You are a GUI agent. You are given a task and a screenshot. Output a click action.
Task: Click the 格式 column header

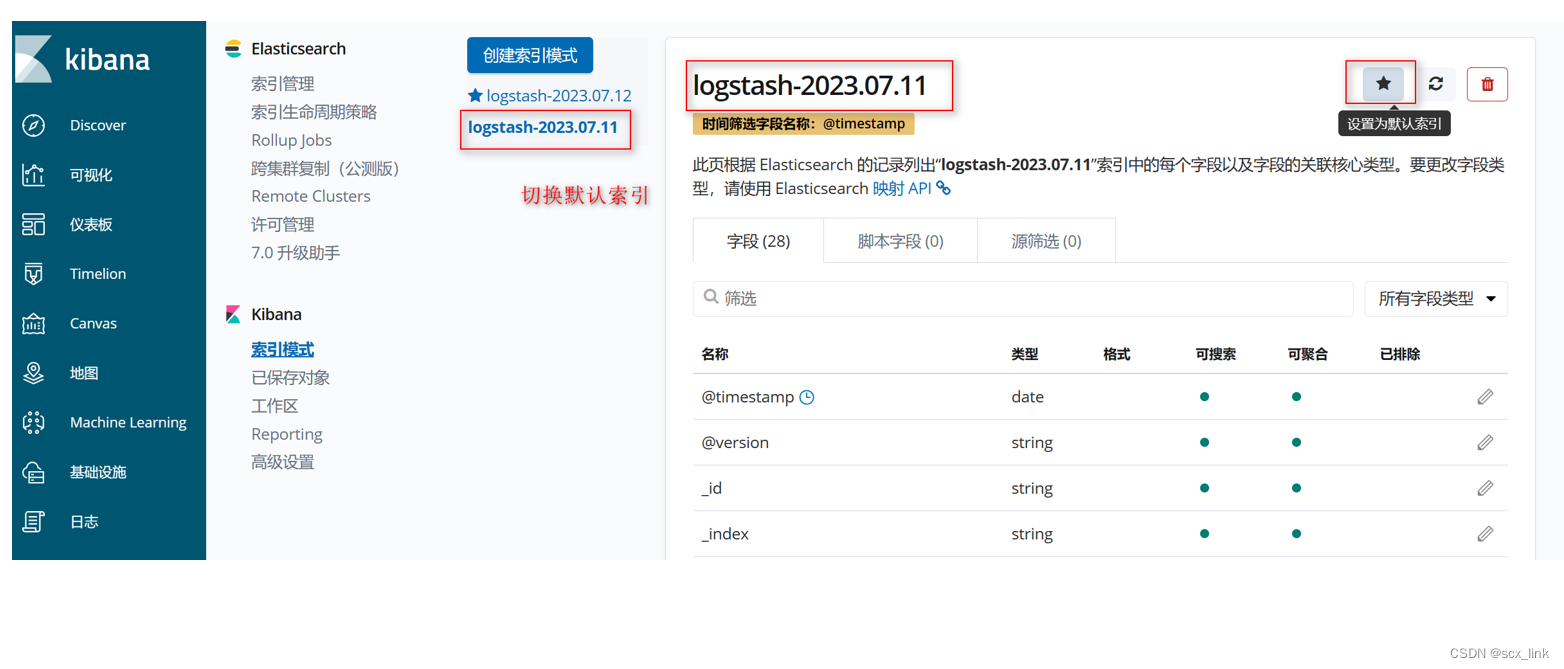(x=1117, y=354)
